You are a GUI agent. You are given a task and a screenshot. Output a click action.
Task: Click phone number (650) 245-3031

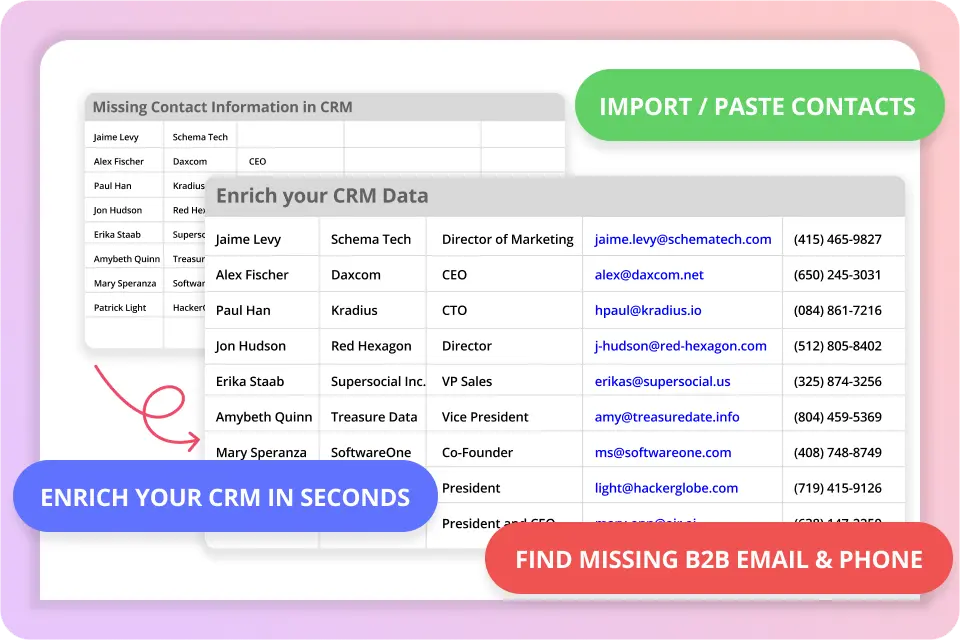(x=838, y=275)
